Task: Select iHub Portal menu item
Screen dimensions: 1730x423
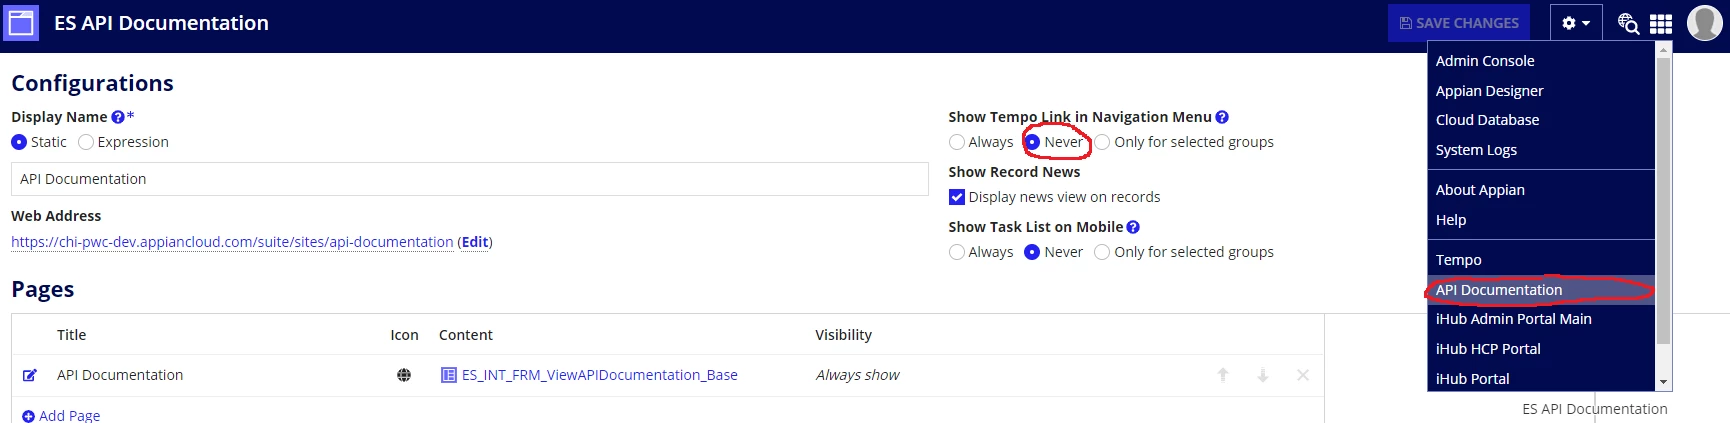Action: tap(1541, 379)
